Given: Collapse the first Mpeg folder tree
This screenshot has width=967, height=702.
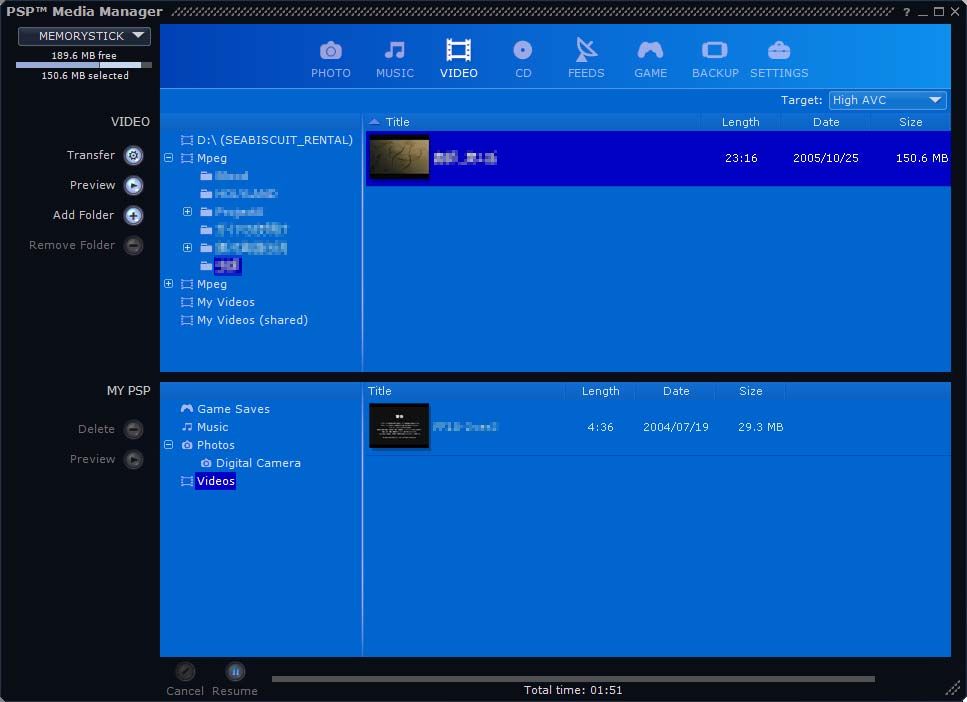Looking at the screenshot, I should point(168,158).
